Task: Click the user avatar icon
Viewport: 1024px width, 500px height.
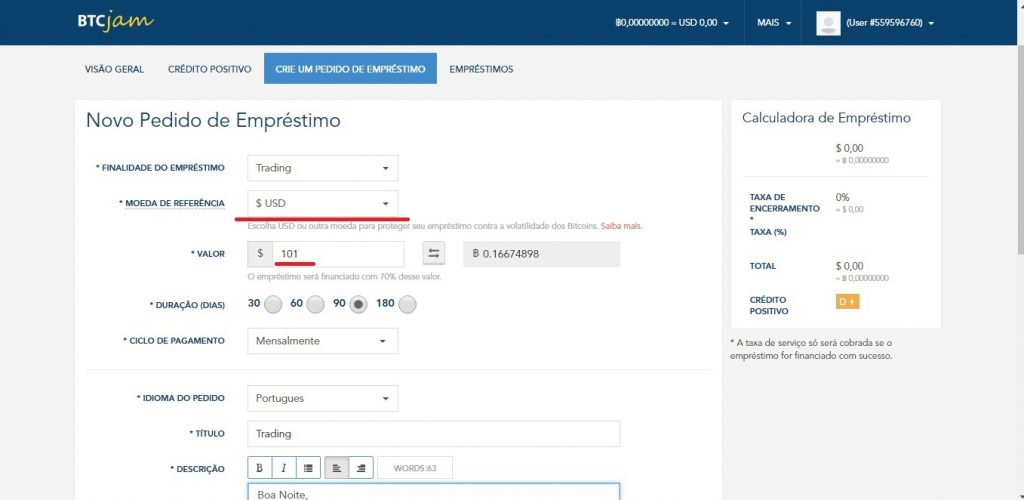Action: [x=828, y=23]
